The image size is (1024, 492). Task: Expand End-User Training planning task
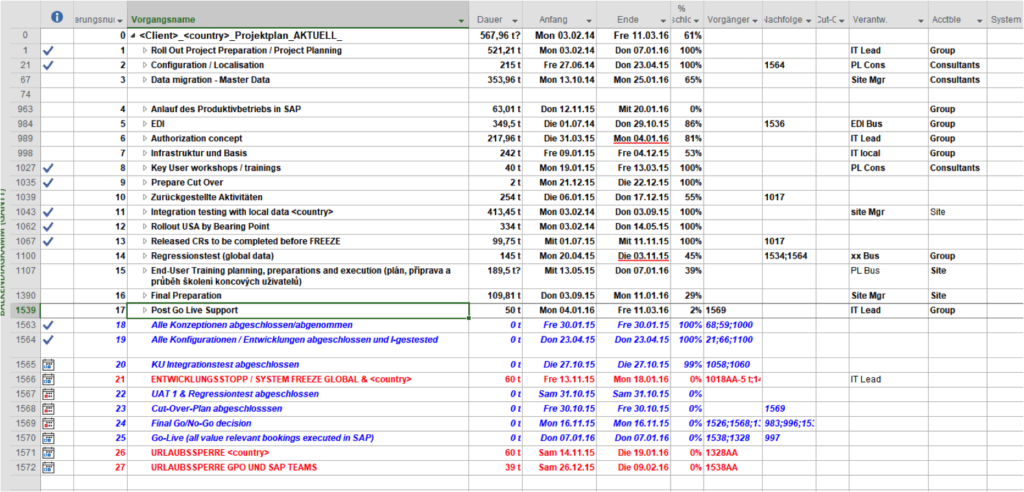coord(145,271)
